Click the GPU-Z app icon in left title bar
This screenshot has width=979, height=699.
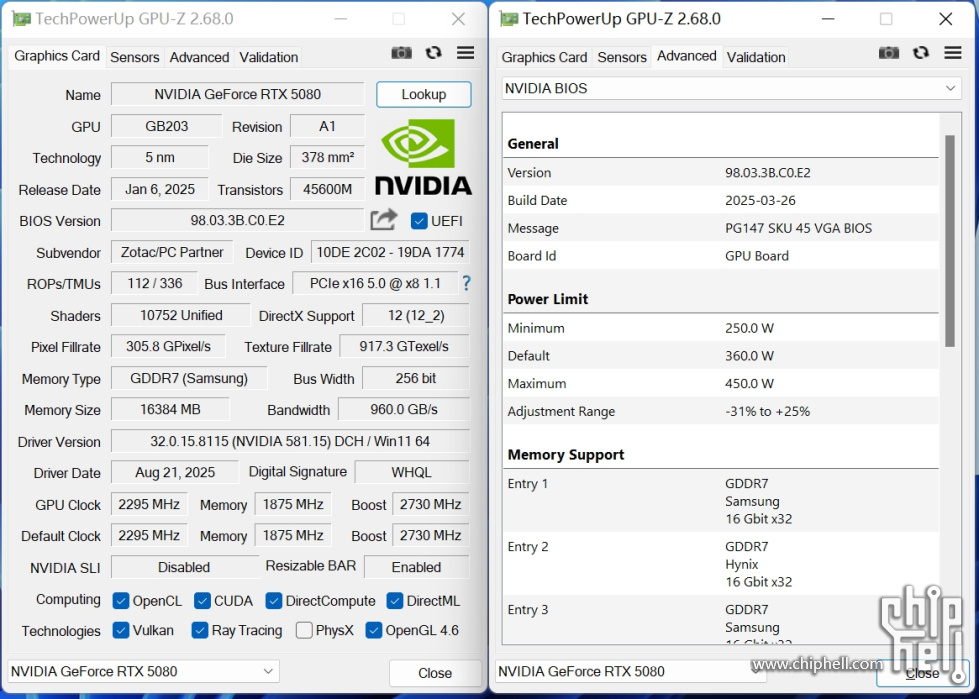(21, 19)
